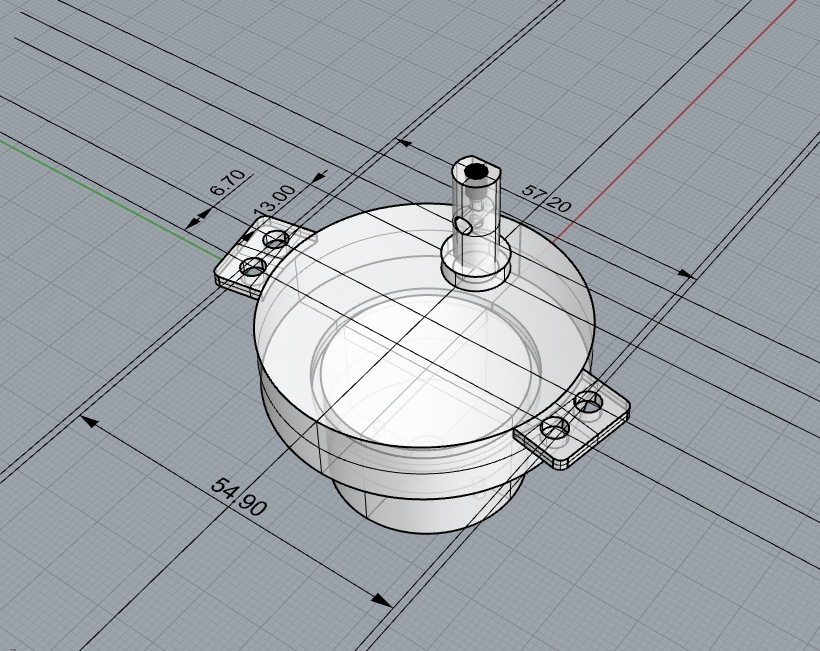Image resolution: width=820 pixels, height=651 pixels.
Task: Select the upper hole on the right mounting tab
Action: (x=588, y=402)
